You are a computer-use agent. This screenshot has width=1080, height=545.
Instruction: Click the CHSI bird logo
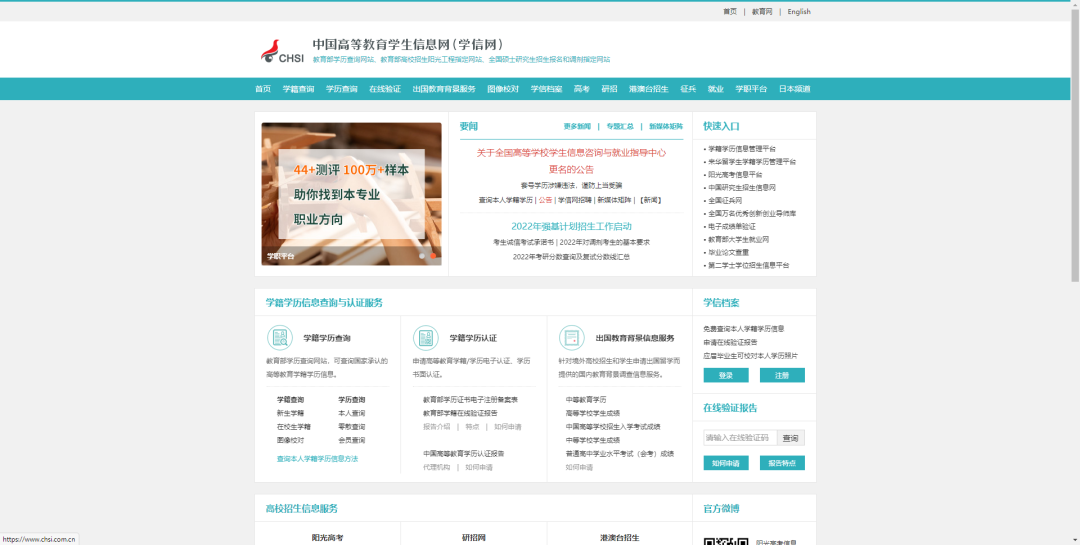(282, 51)
